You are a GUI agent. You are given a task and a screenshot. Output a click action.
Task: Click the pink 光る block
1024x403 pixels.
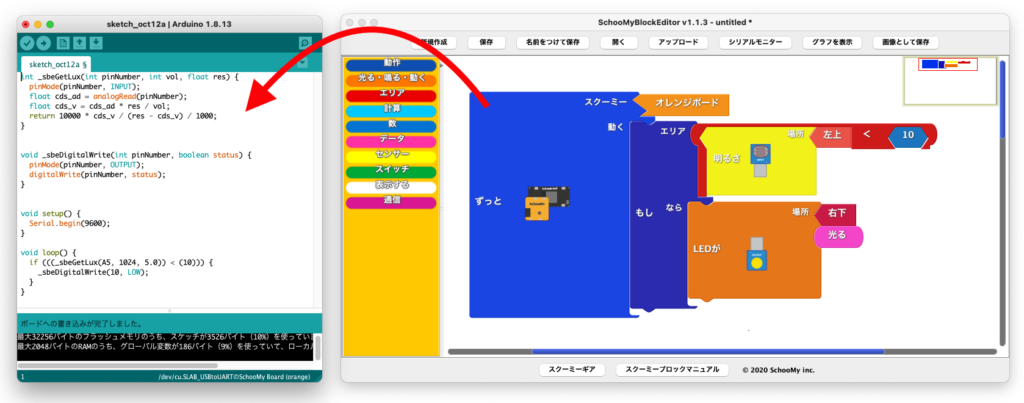click(839, 236)
